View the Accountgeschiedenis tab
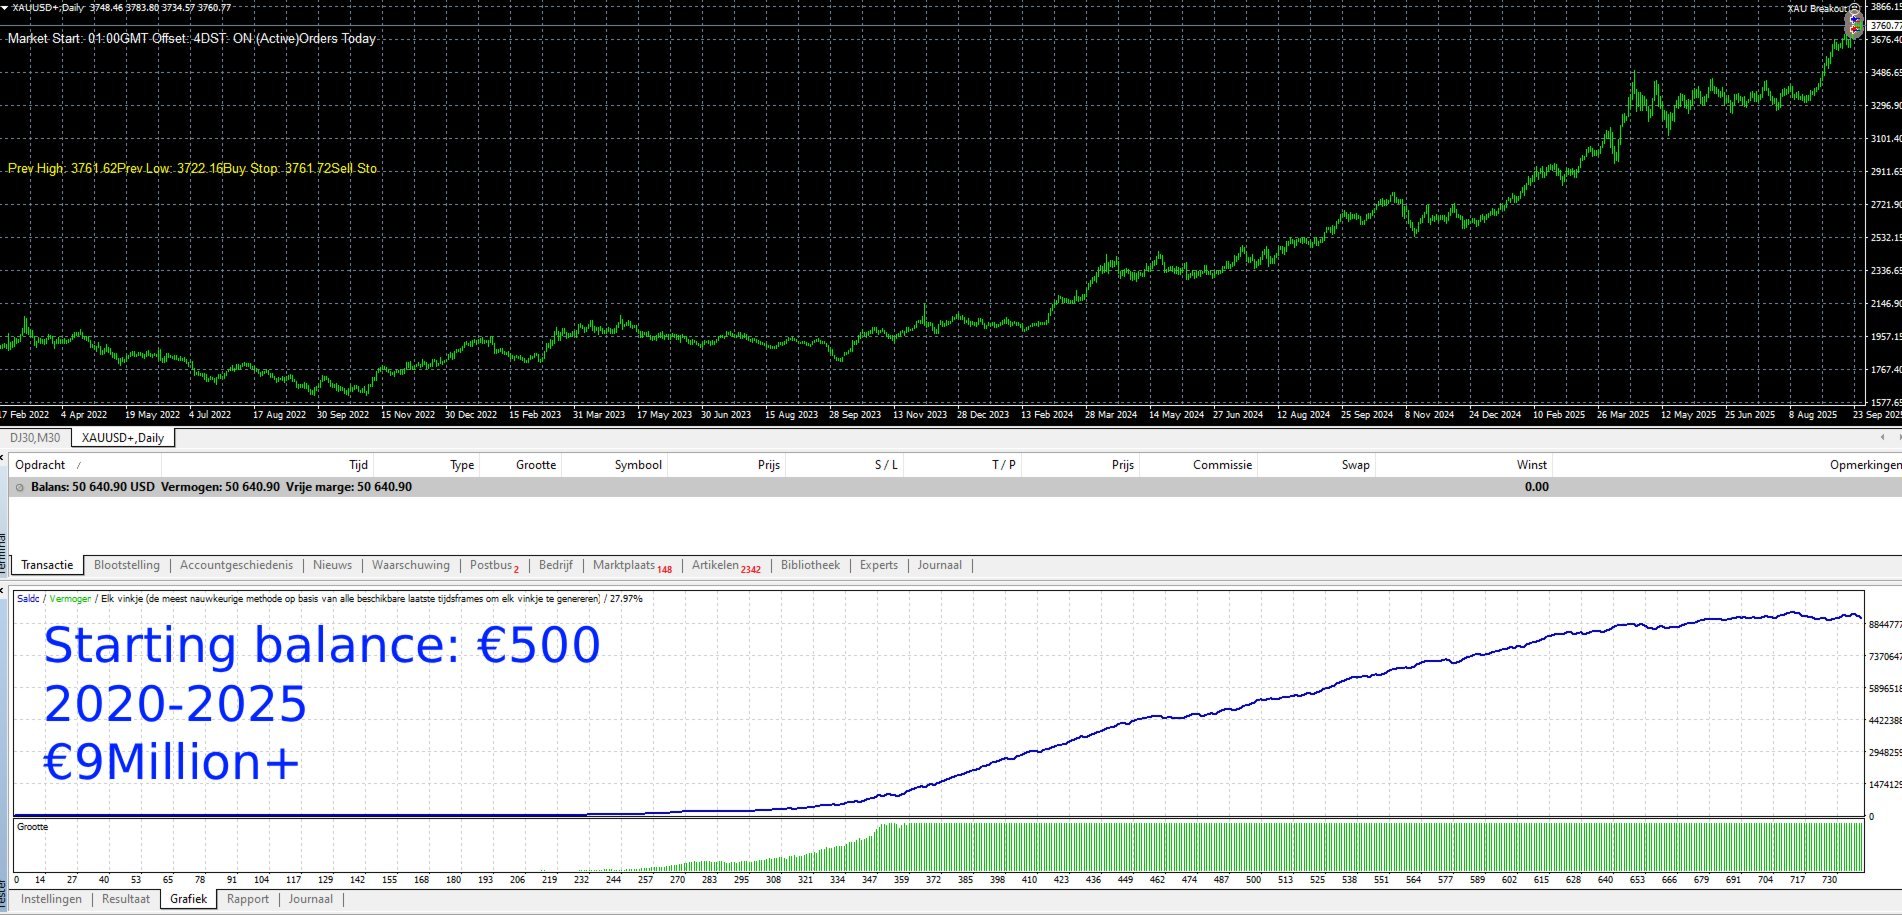The width and height of the screenshot is (1902, 915). pyautogui.click(x=235, y=565)
